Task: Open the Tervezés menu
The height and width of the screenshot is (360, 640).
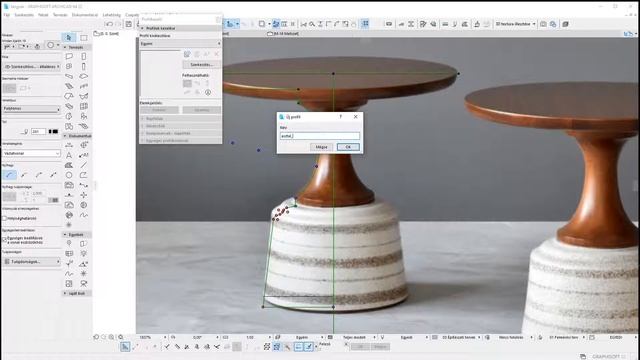Action: (x=60, y=15)
